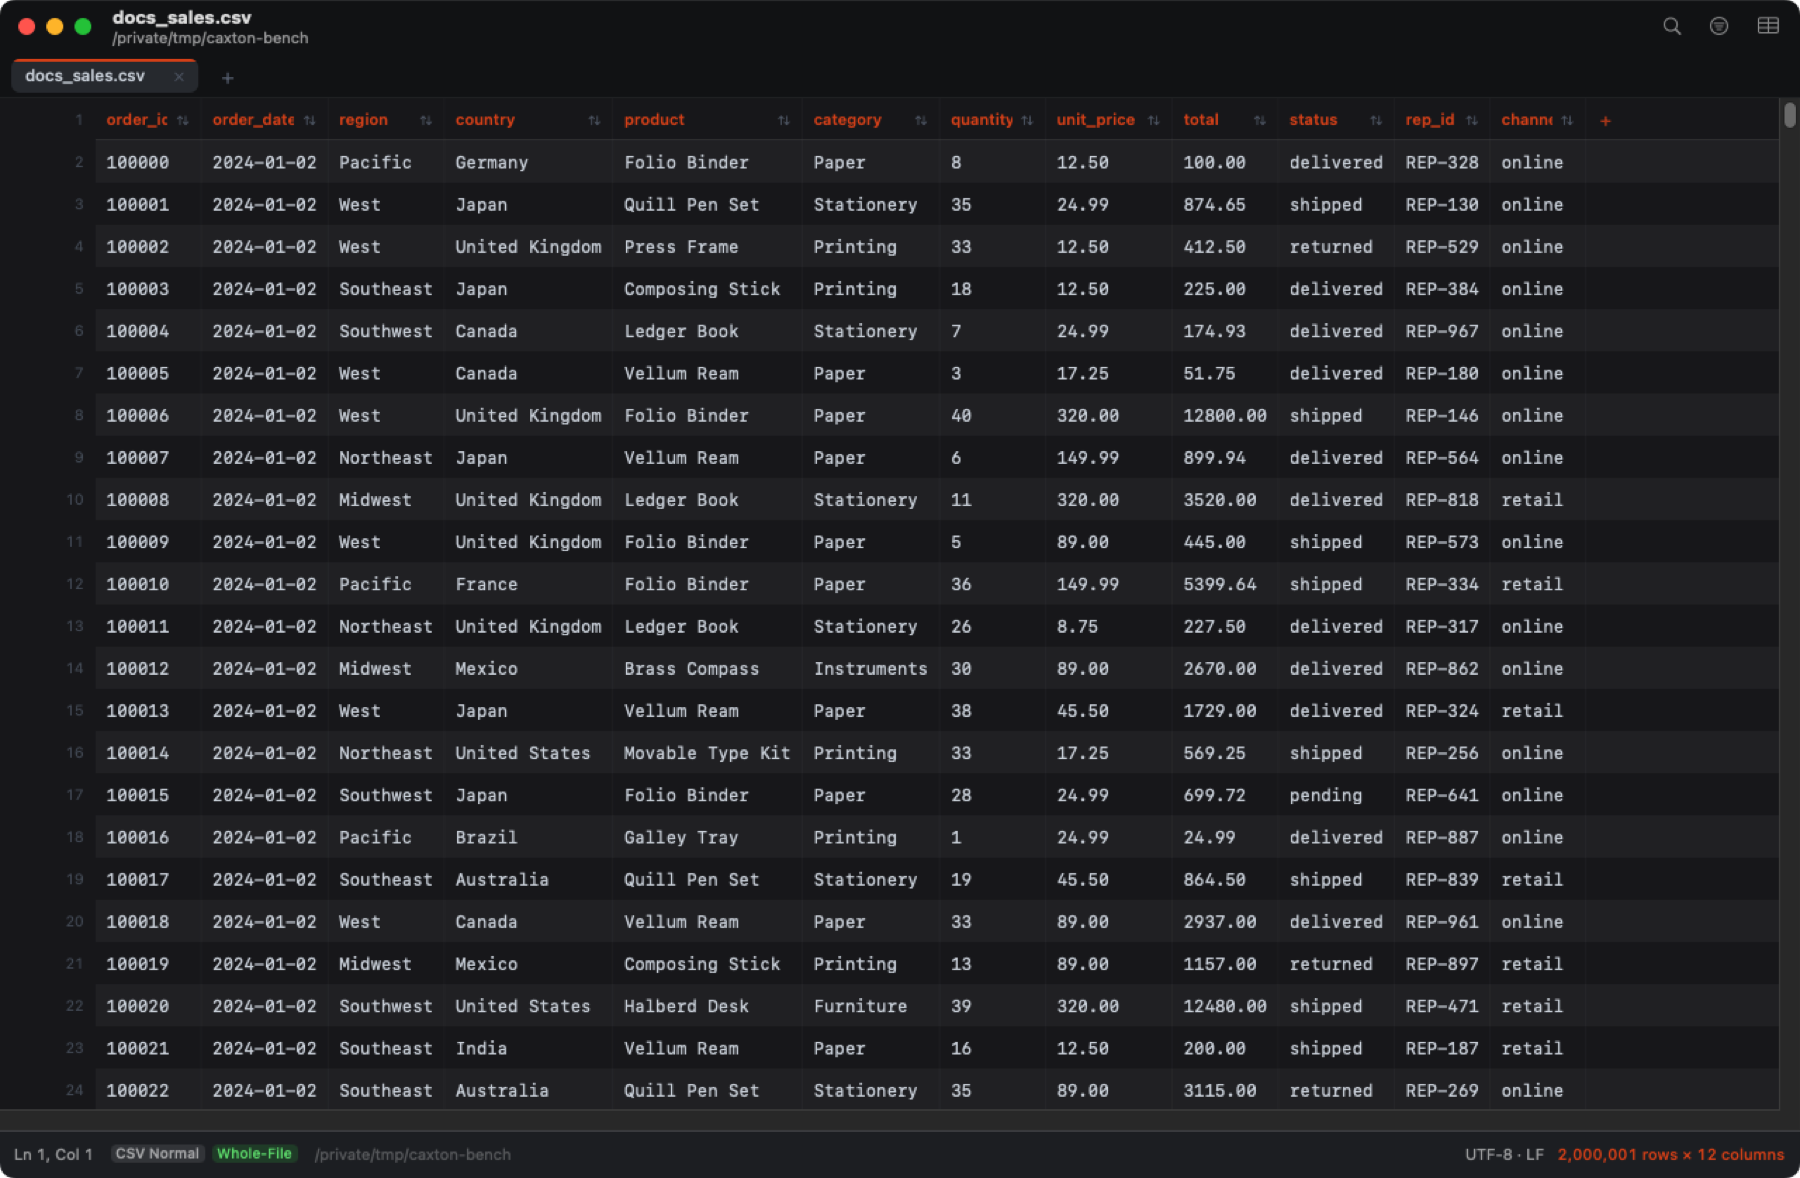1800x1178 pixels.
Task: Select row number 10 in gutter
Action: pyautogui.click(x=74, y=499)
